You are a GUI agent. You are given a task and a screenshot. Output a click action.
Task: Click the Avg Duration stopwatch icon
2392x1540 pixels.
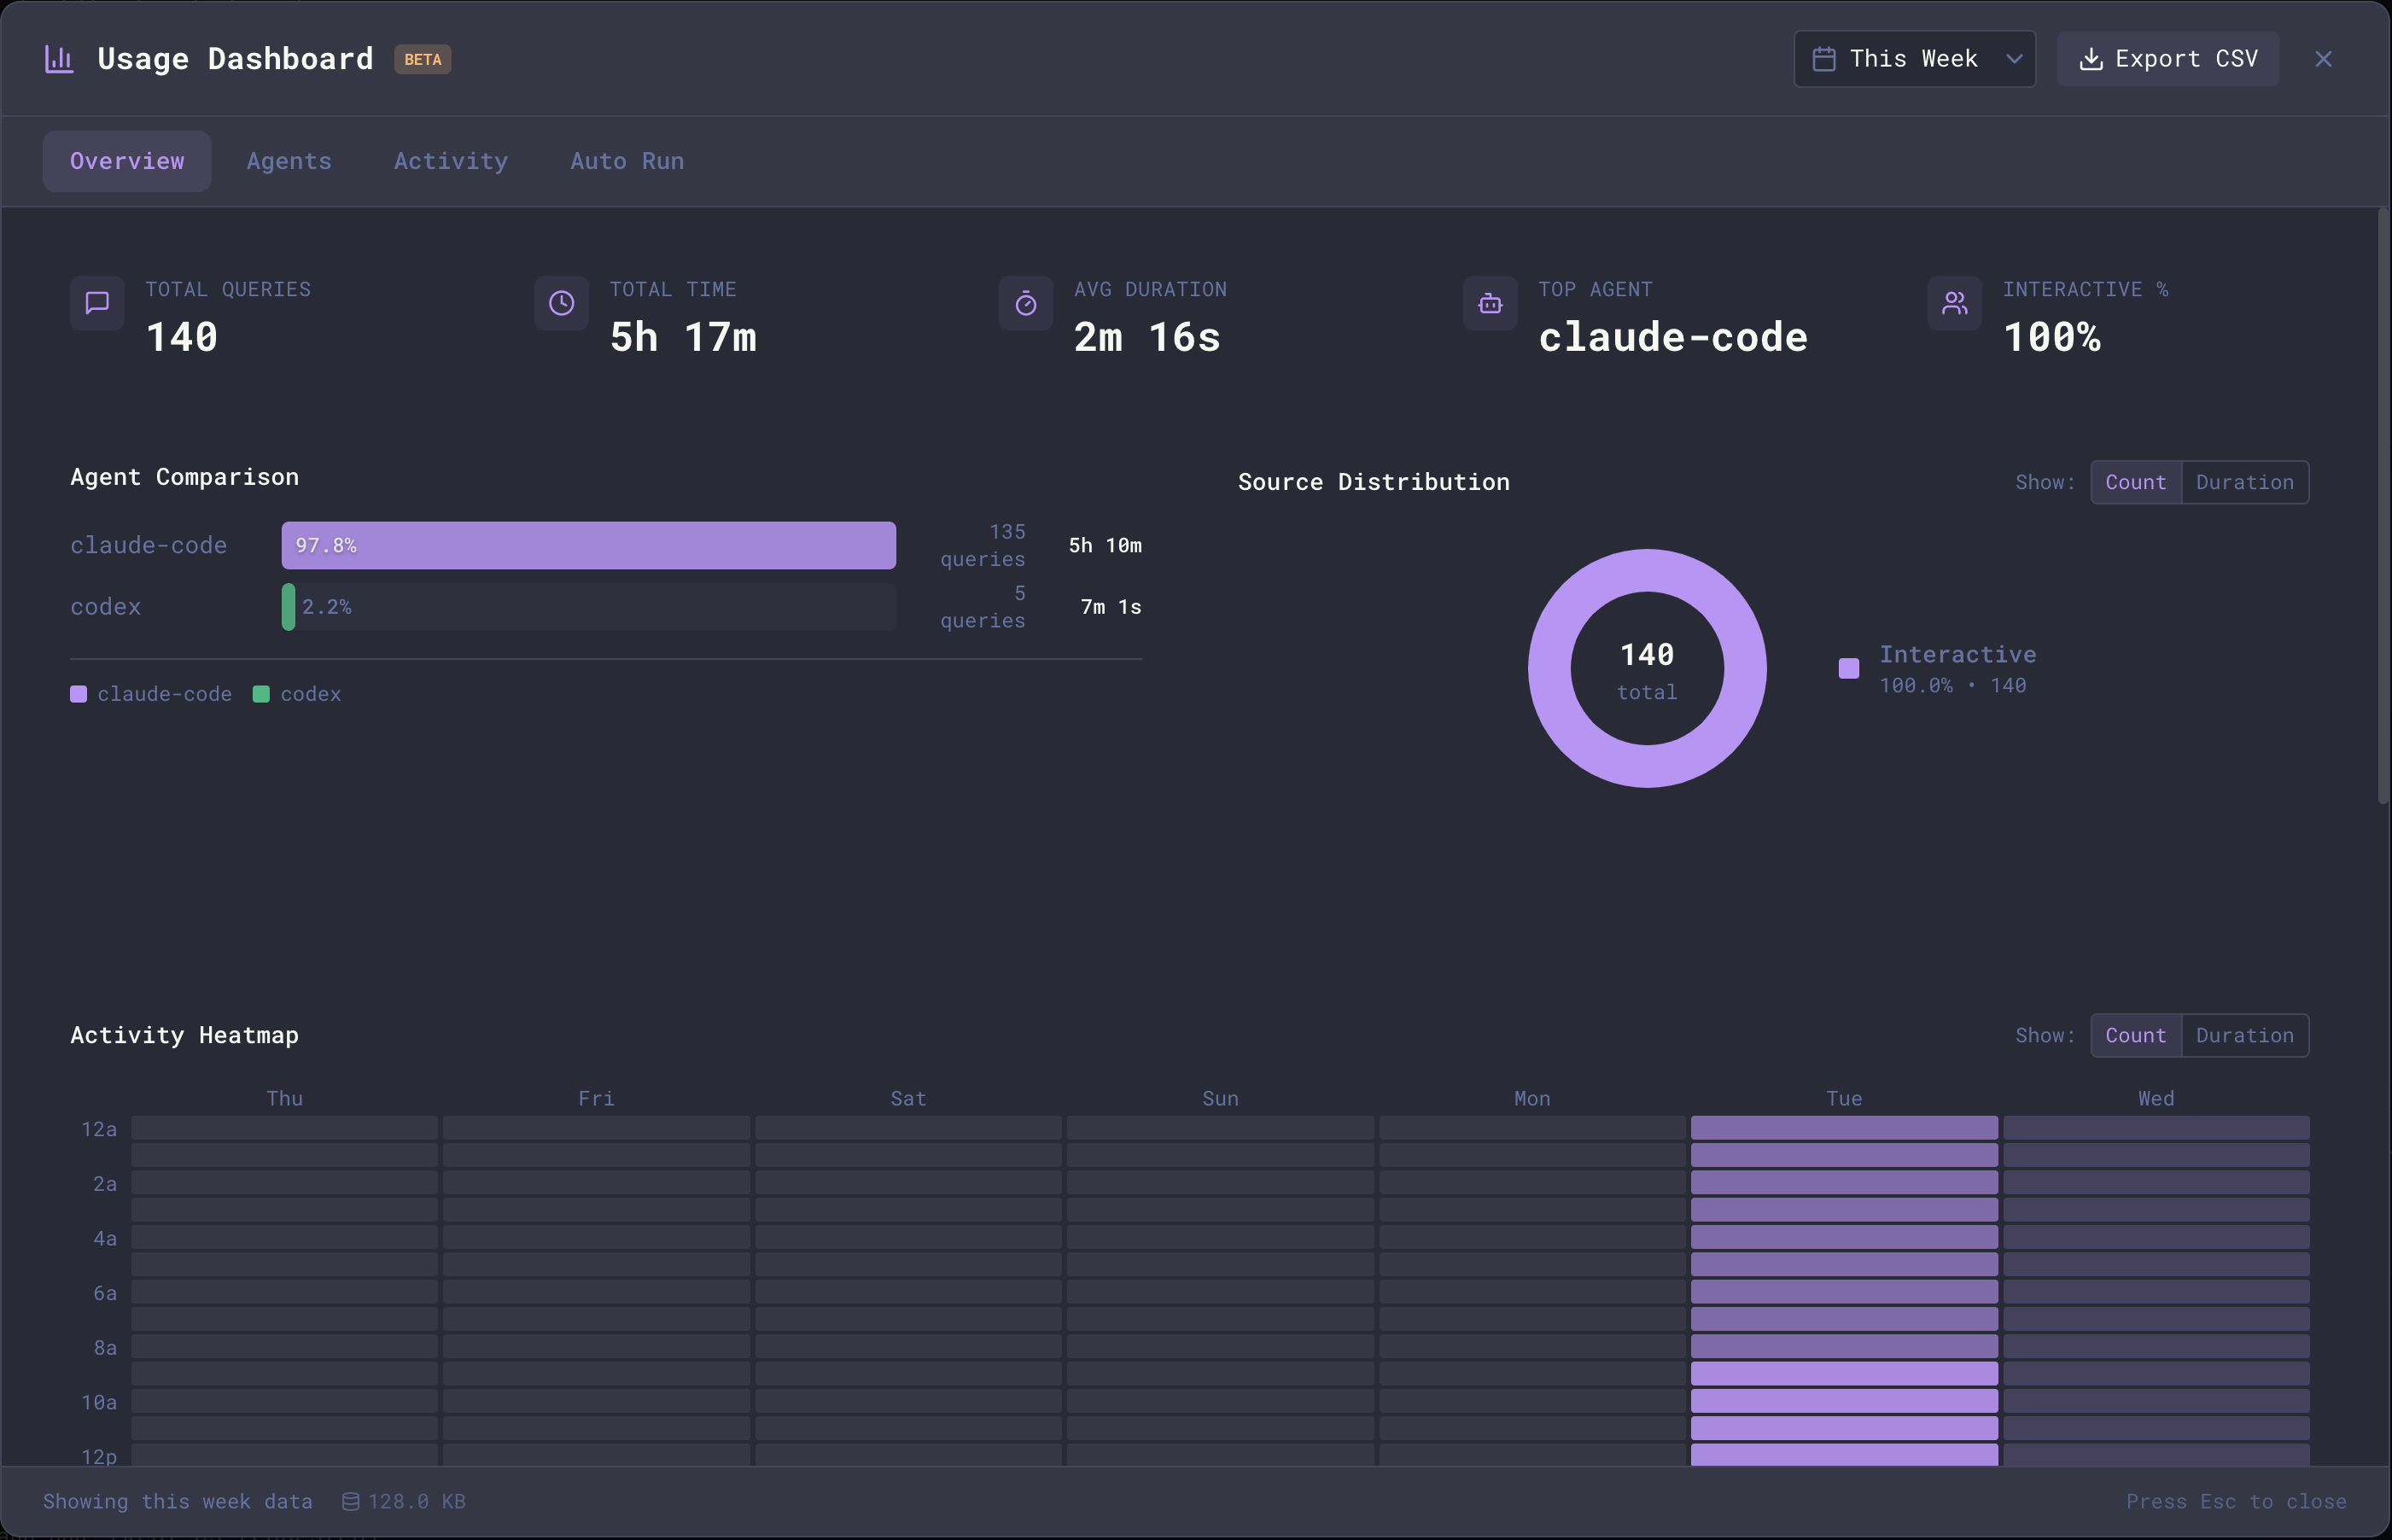pyautogui.click(x=1025, y=303)
